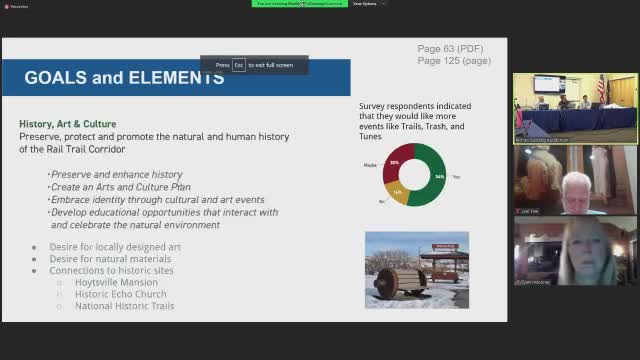Viewport: 640px width, 360px height.
Task: Click the green screen-sharing notification banner
Action: click(300, 4)
